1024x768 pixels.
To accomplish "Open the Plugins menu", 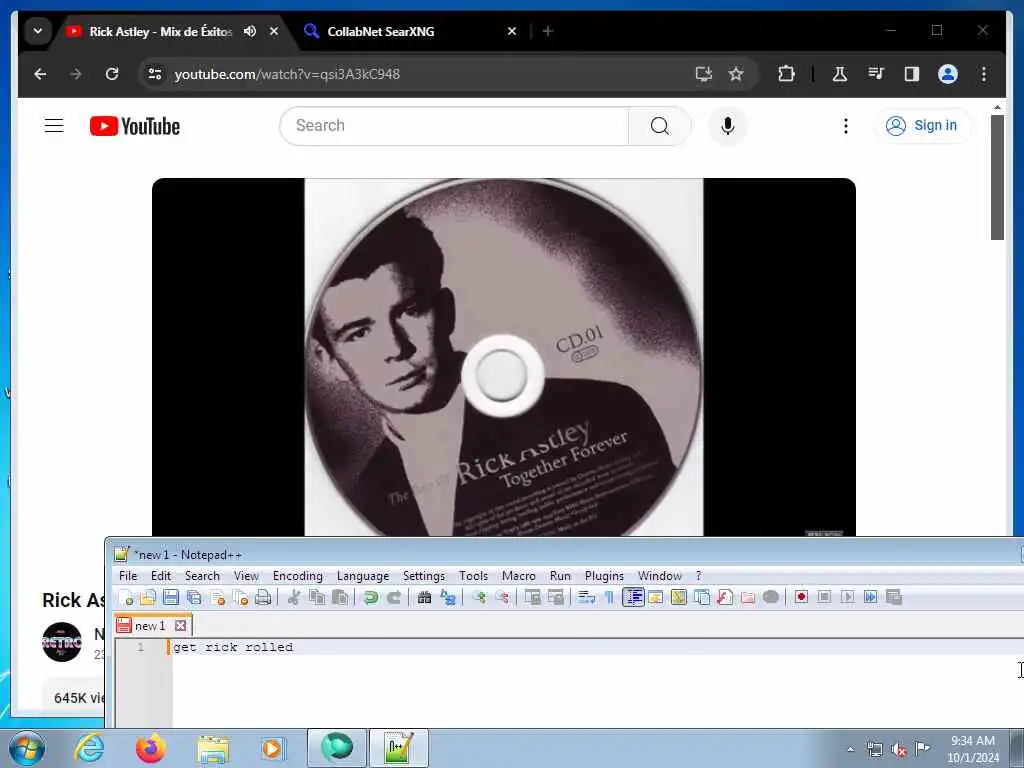I will [604, 575].
